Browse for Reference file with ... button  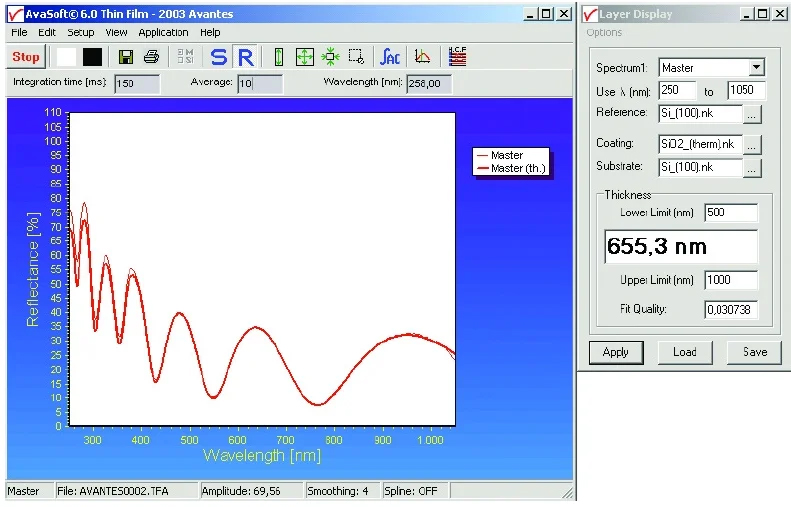pos(752,114)
